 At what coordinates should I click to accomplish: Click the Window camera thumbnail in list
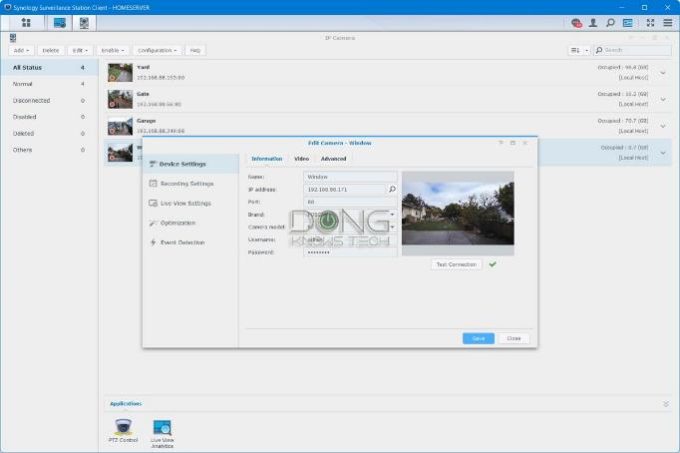click(x=120, y=153)
